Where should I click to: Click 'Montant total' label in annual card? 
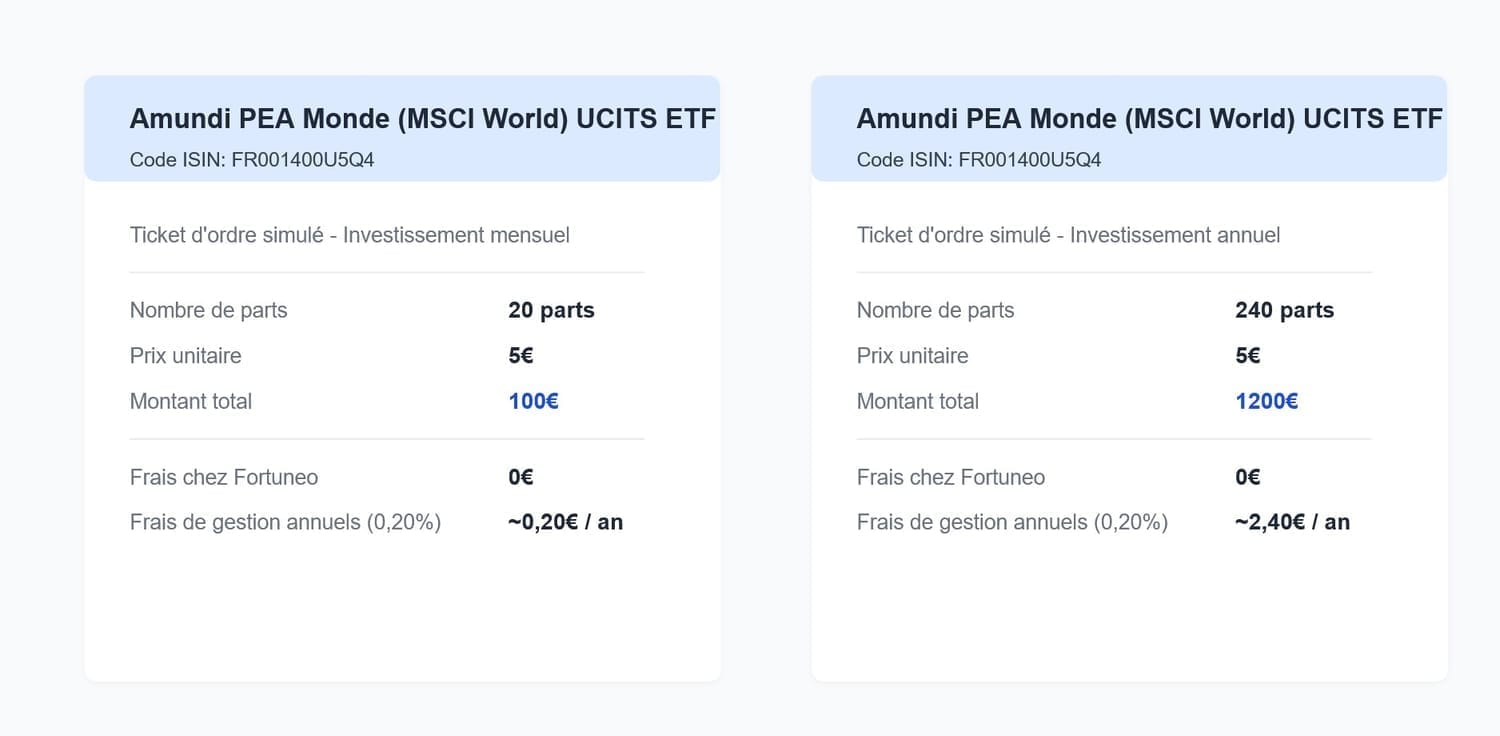[x=917, y=401]
